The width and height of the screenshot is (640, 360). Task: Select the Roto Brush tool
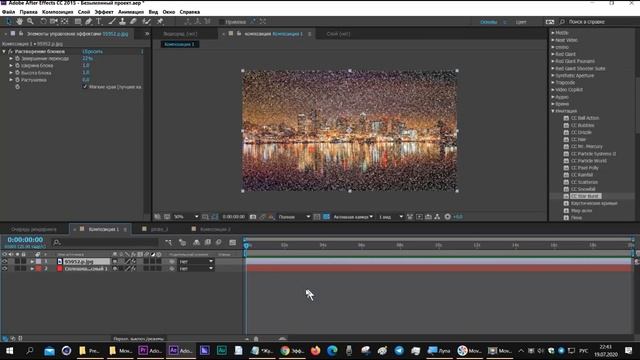147,21
